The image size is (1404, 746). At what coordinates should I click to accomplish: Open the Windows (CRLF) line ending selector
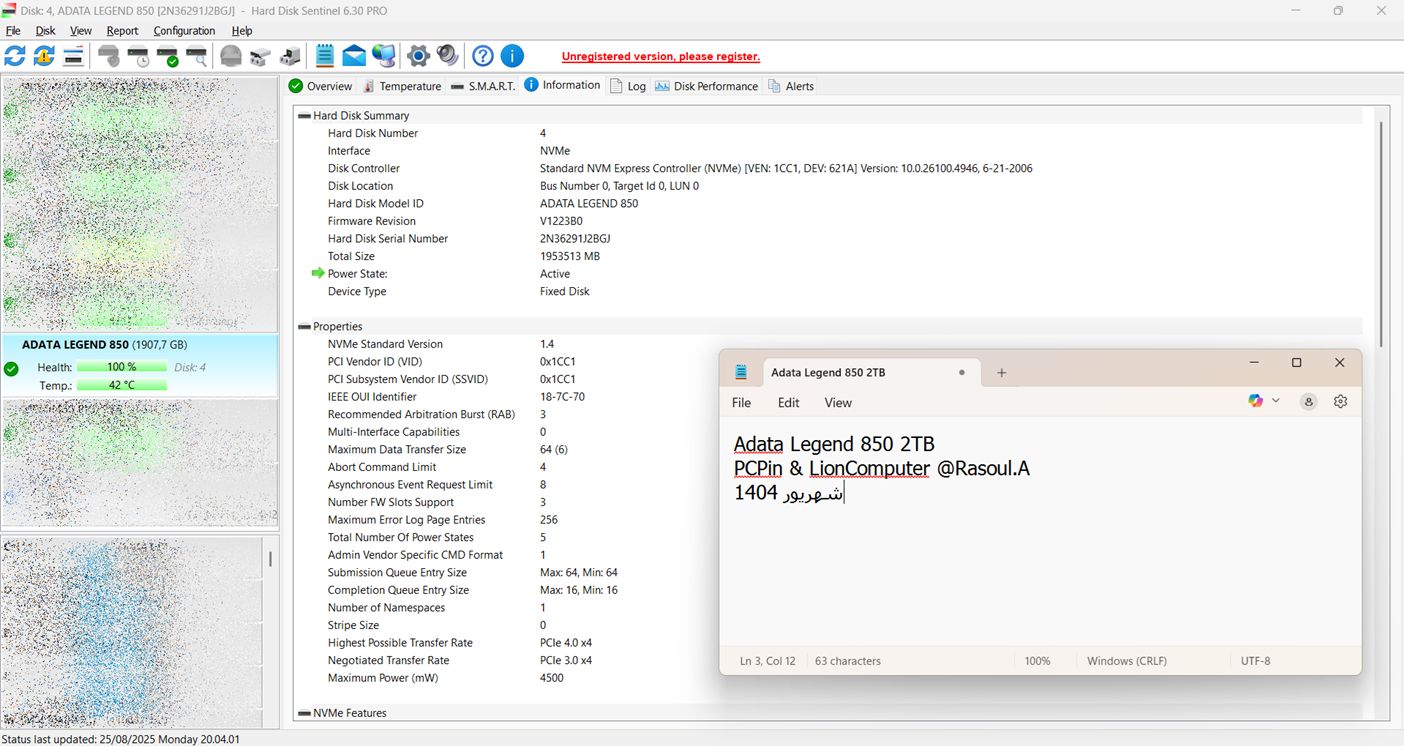coord(1127,661)
